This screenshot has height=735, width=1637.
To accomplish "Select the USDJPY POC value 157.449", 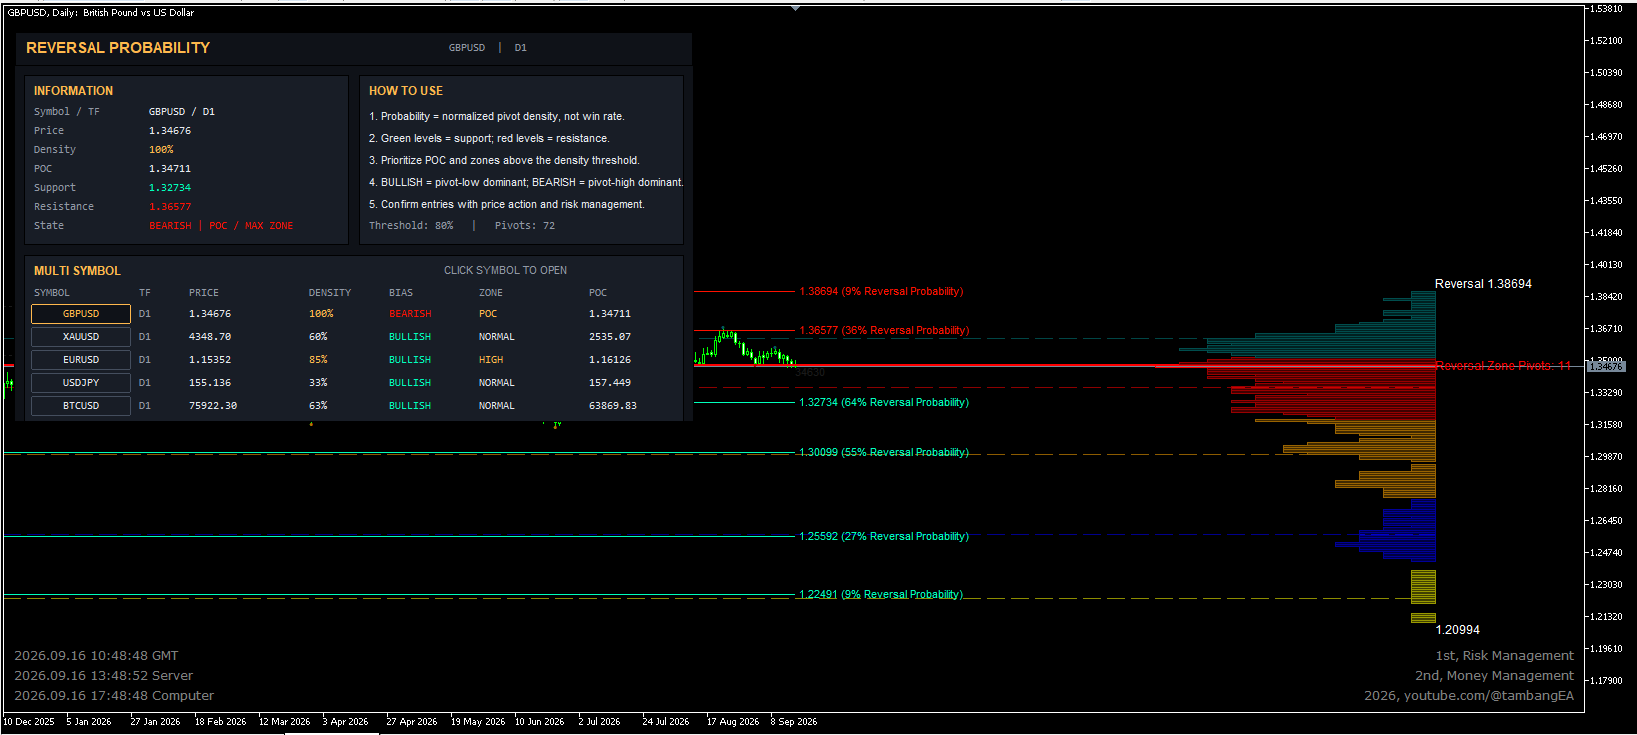I will pos(610,383).
